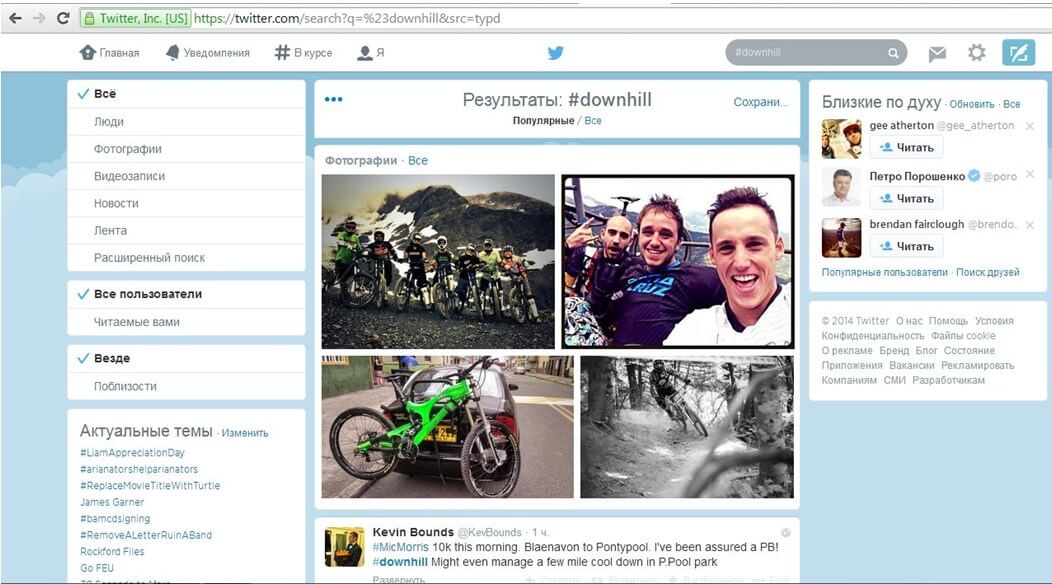The width and height of the screenshot is (1052, 584).
Task: Dismiss gee atherton suggestion
Action: click(x=1030, y=126)
